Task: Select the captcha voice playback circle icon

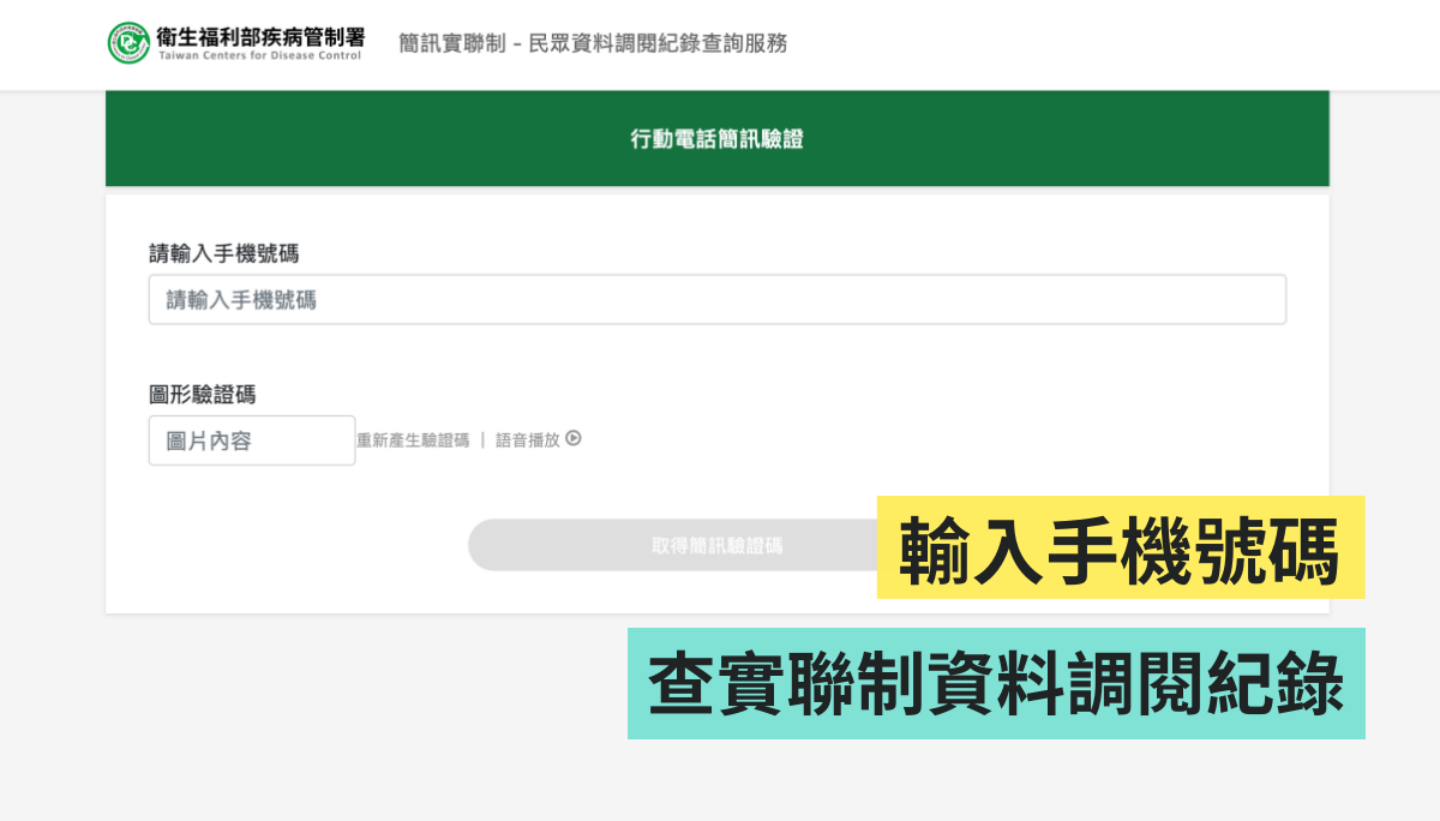Action: pyautogui.click(x=573, y=439)
